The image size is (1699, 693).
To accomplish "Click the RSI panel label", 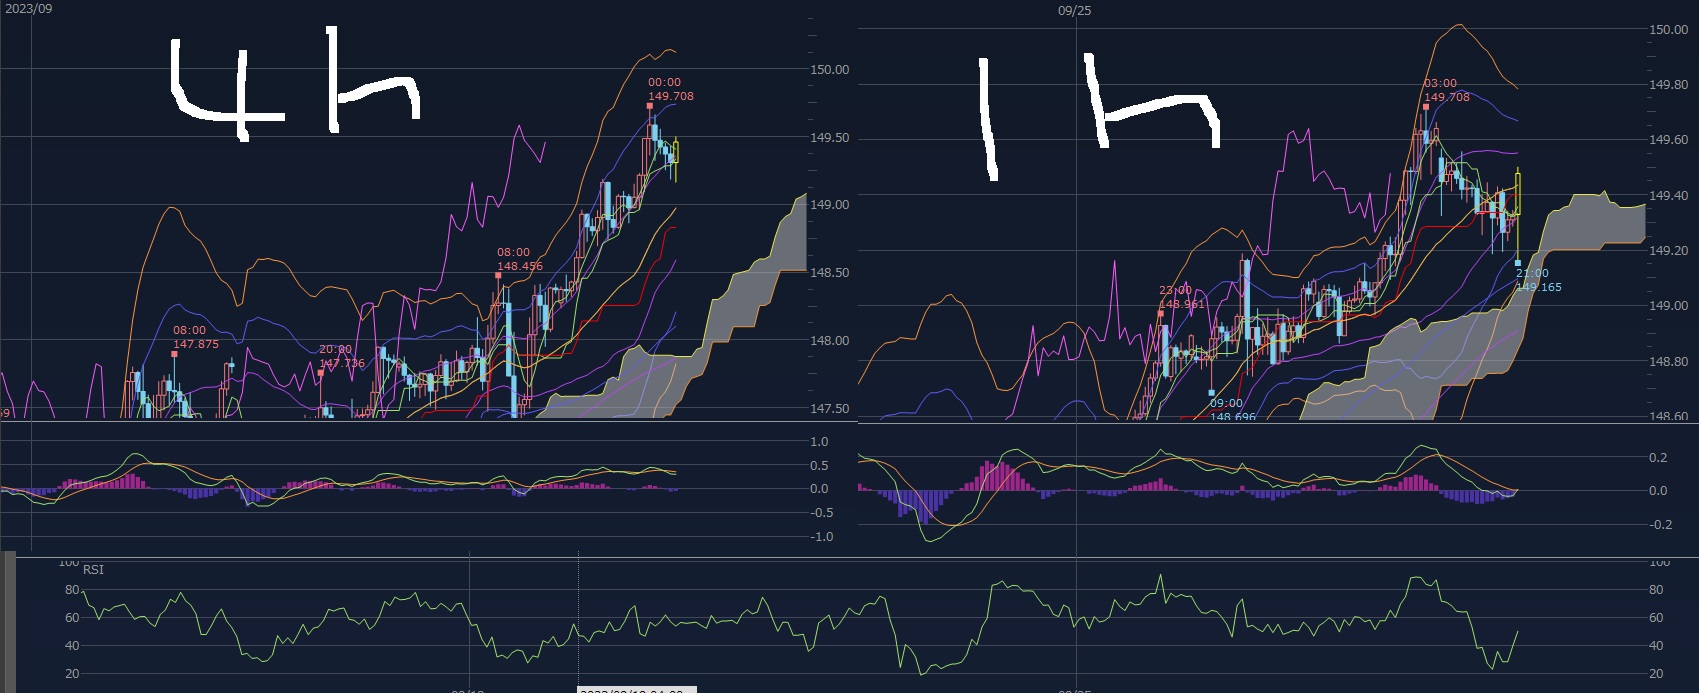I will [93, 570].
